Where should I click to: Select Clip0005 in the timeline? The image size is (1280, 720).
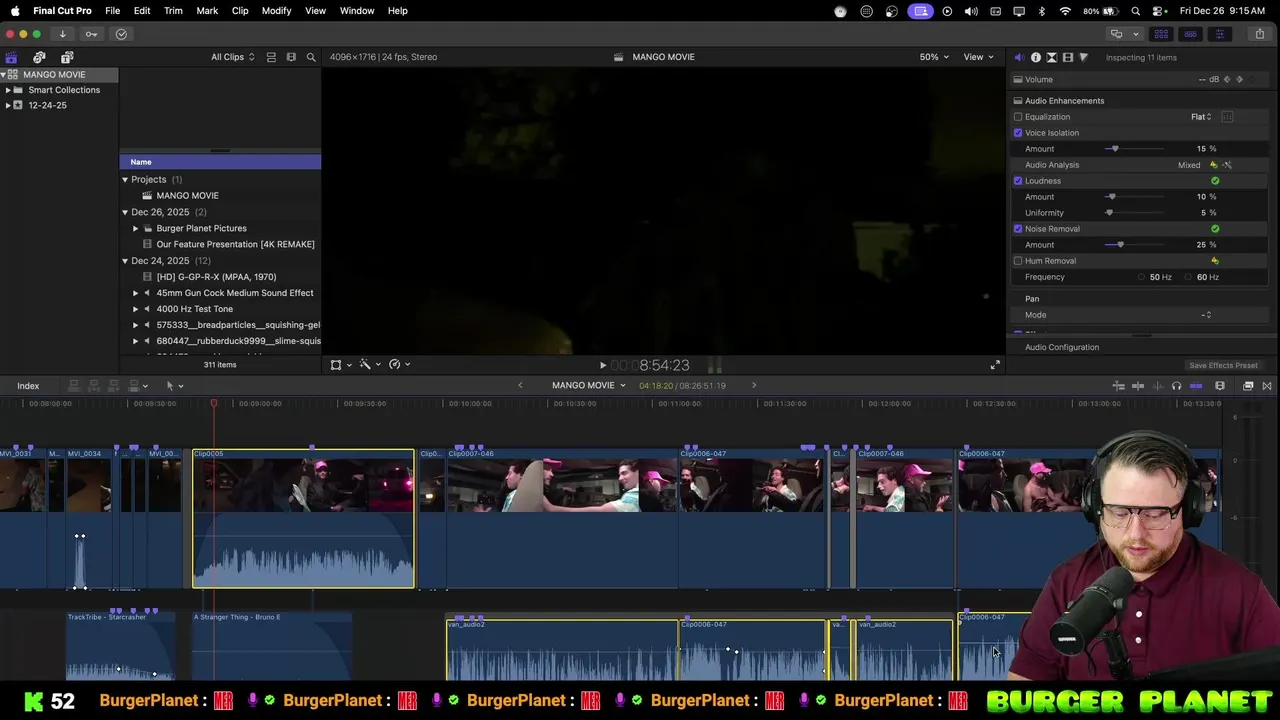pyautogui.click(x=303, y=519)
